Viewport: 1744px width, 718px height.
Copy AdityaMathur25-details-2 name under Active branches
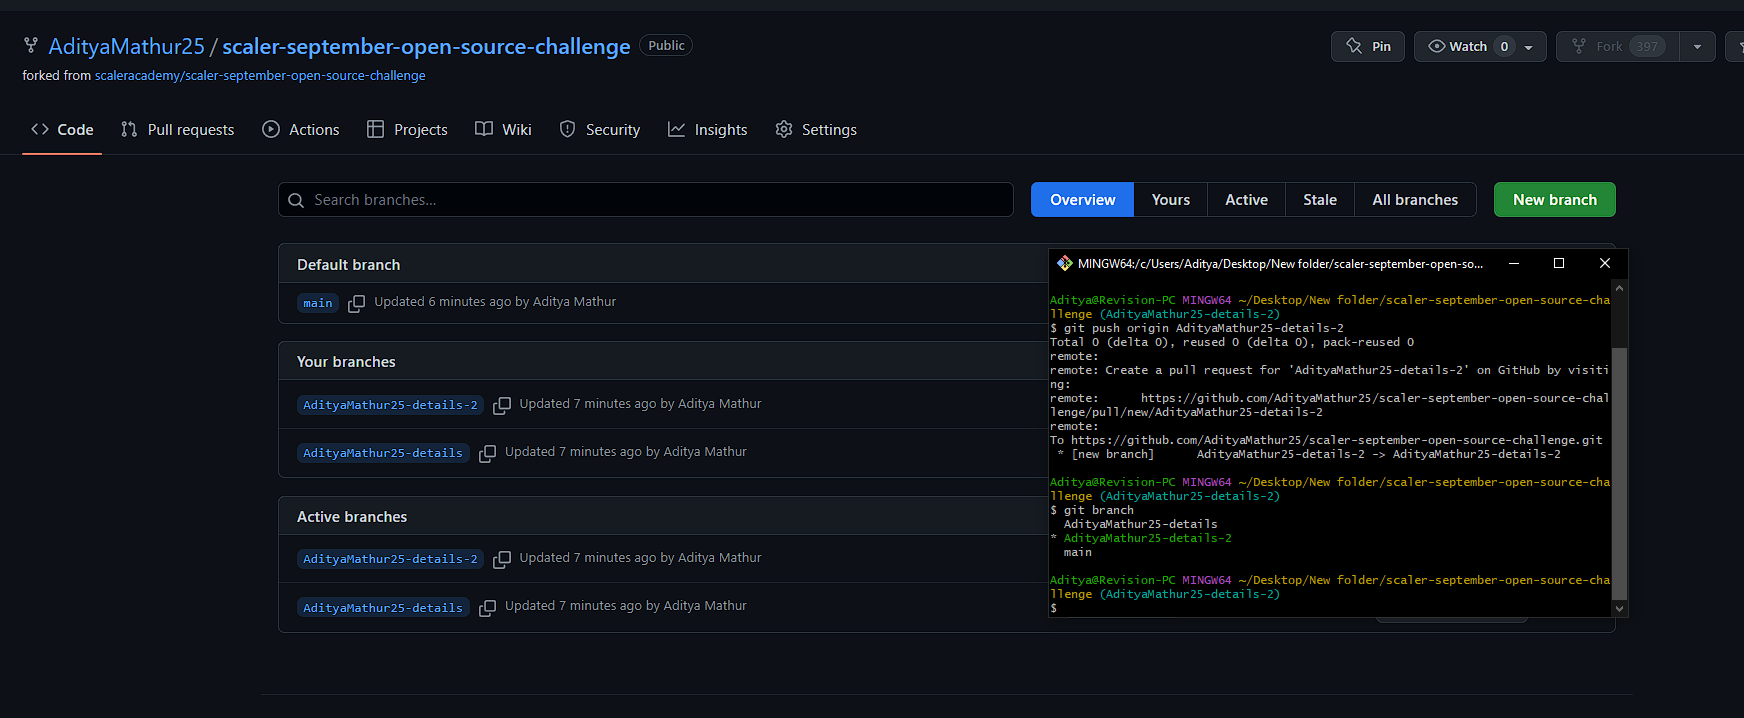point(502,559)
